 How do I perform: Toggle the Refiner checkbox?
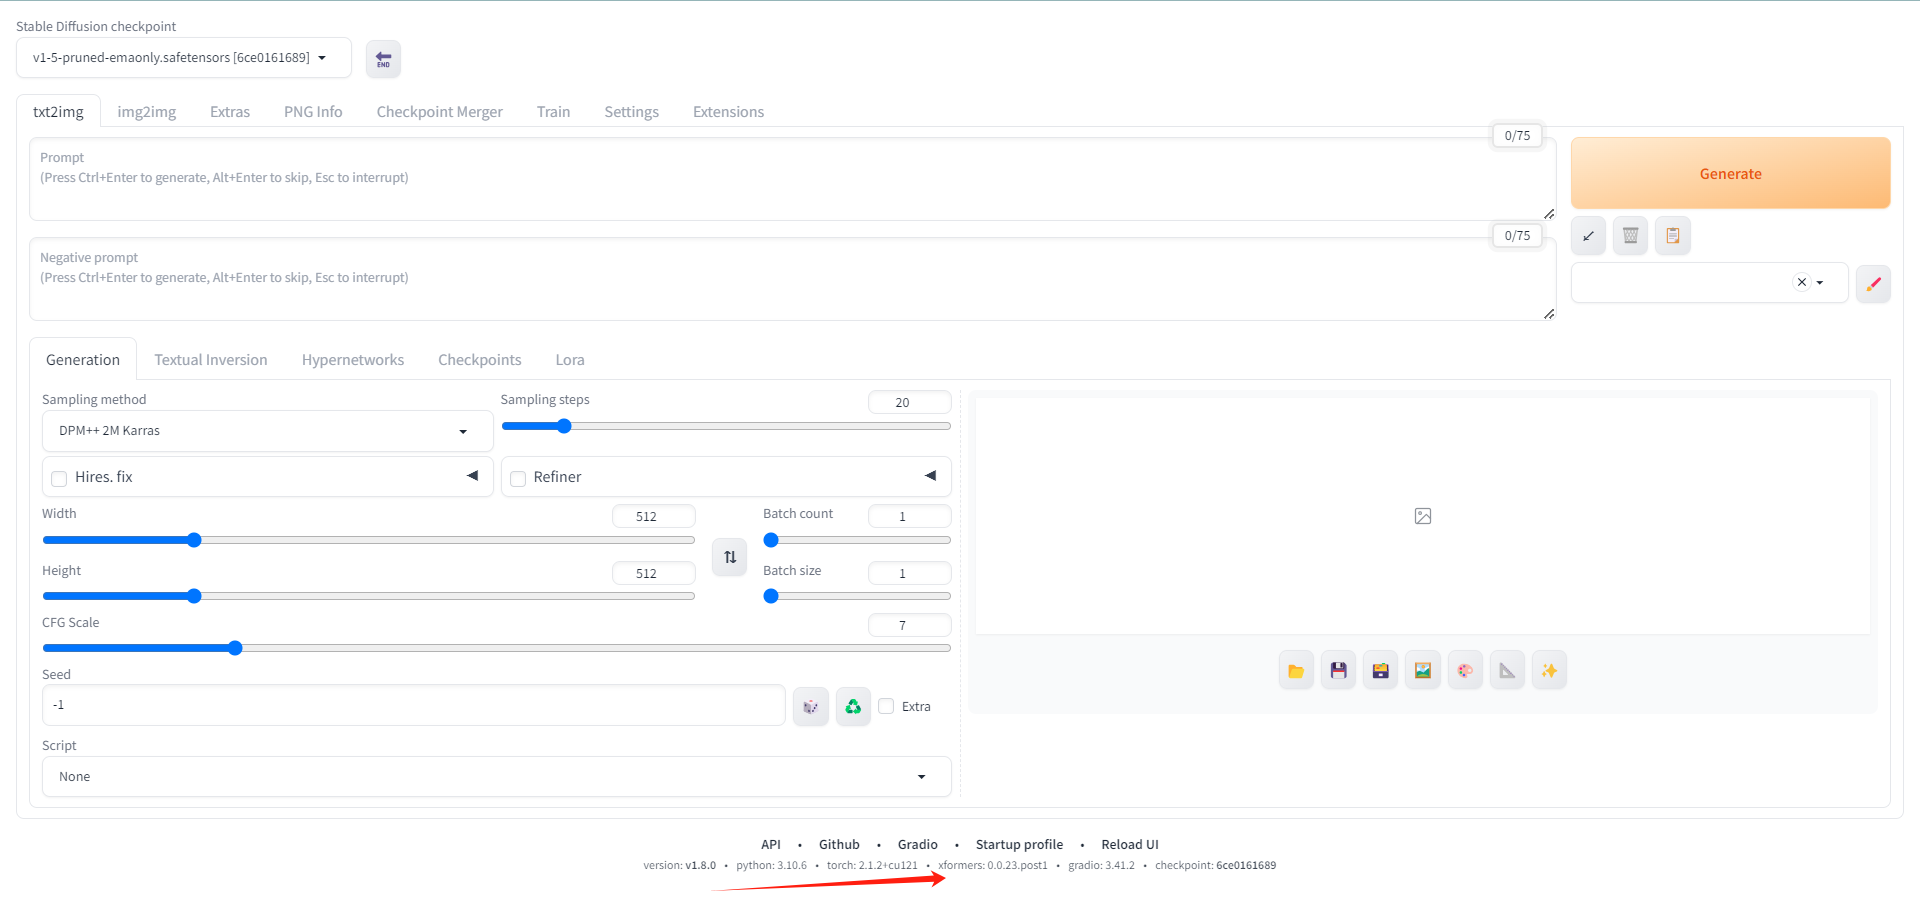tap(518, 478)
